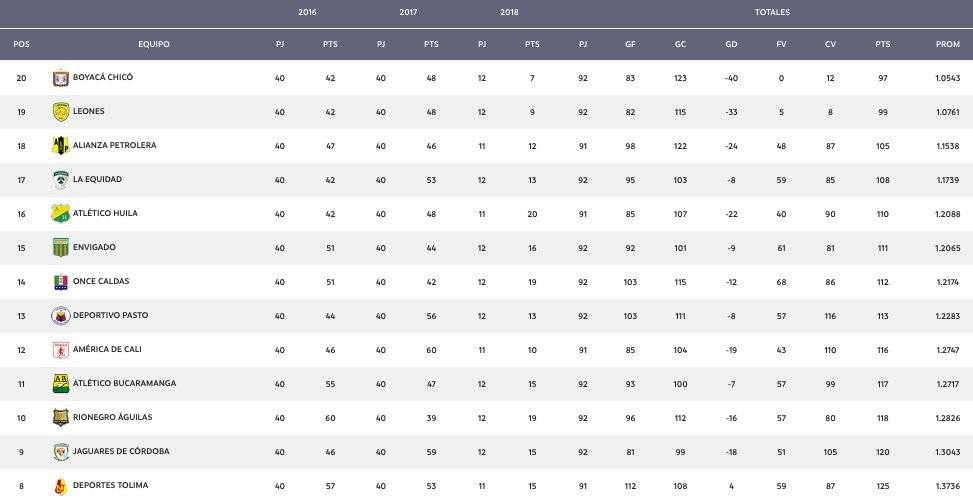The height and width of the screenshot is (502, 973).
Task: Click the Atlético Bucaramanga team logo
Action: click(x=60, y=383)
